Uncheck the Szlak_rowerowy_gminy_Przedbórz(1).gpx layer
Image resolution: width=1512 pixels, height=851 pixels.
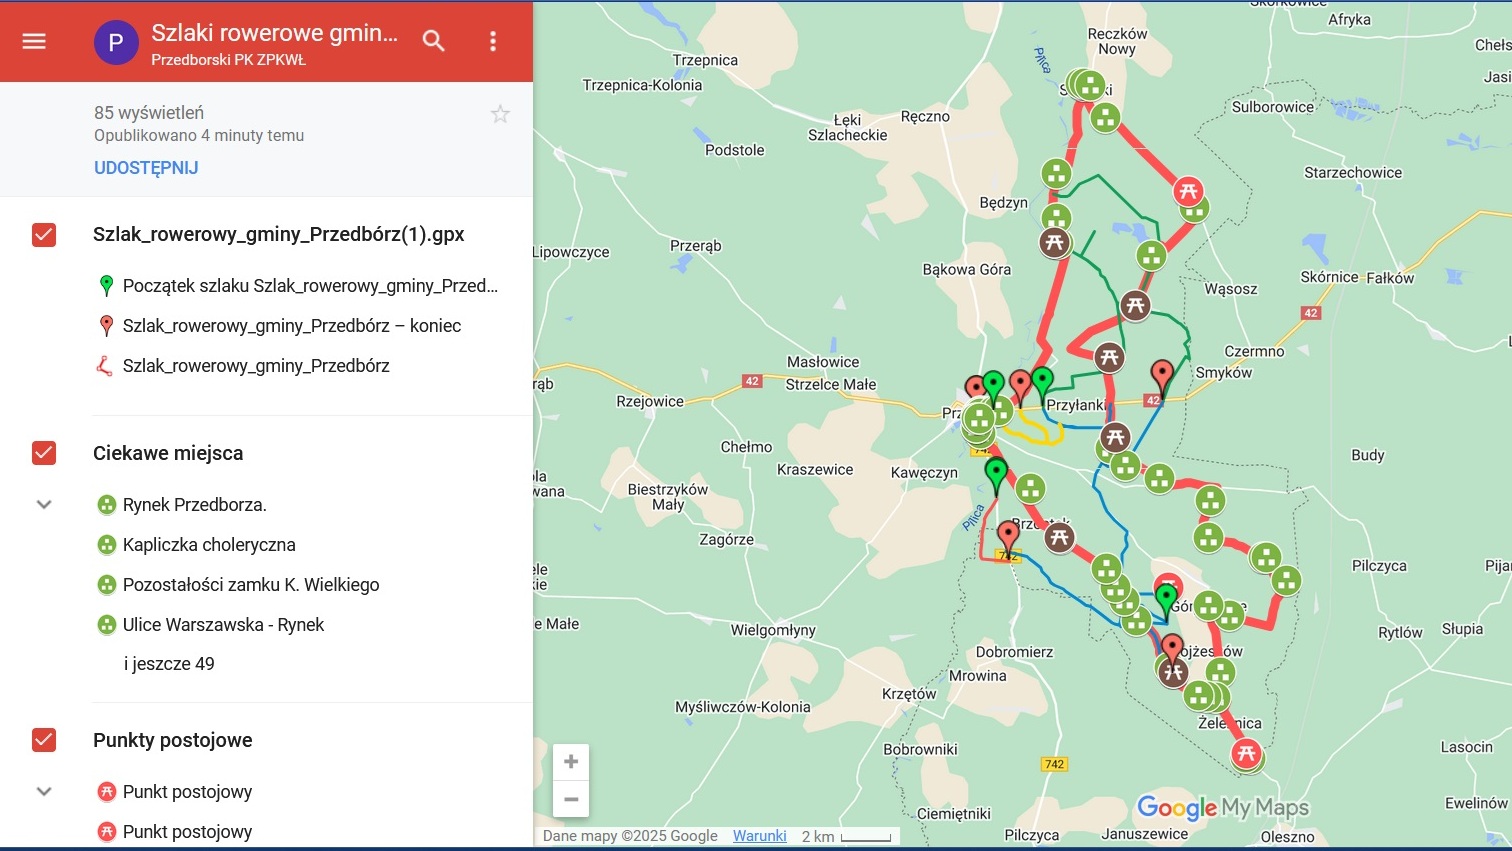click(43, 234)
